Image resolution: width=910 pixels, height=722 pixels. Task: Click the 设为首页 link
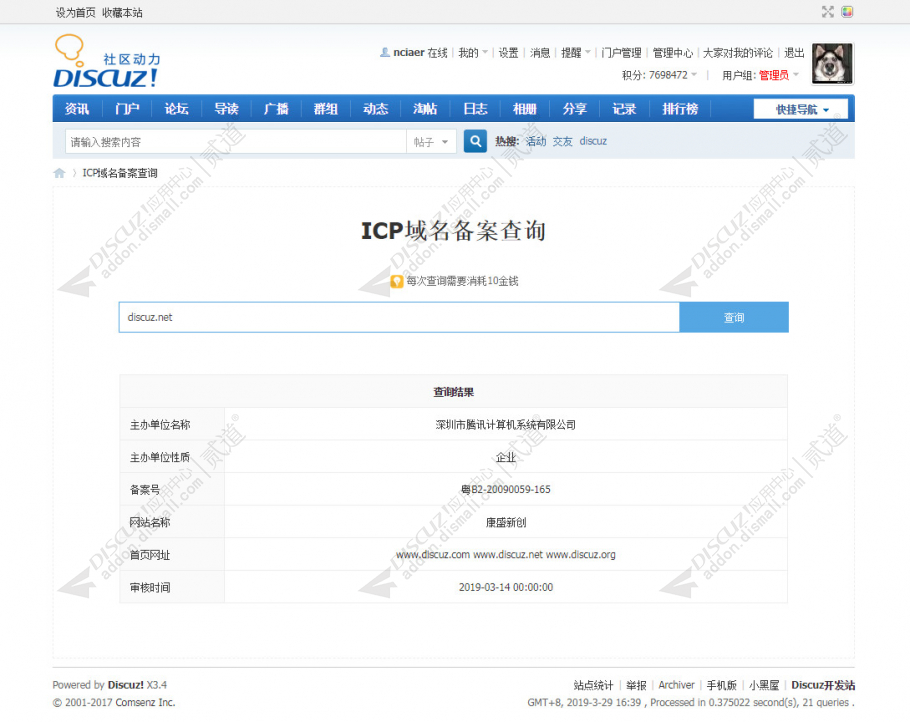[x=75, y=13]
